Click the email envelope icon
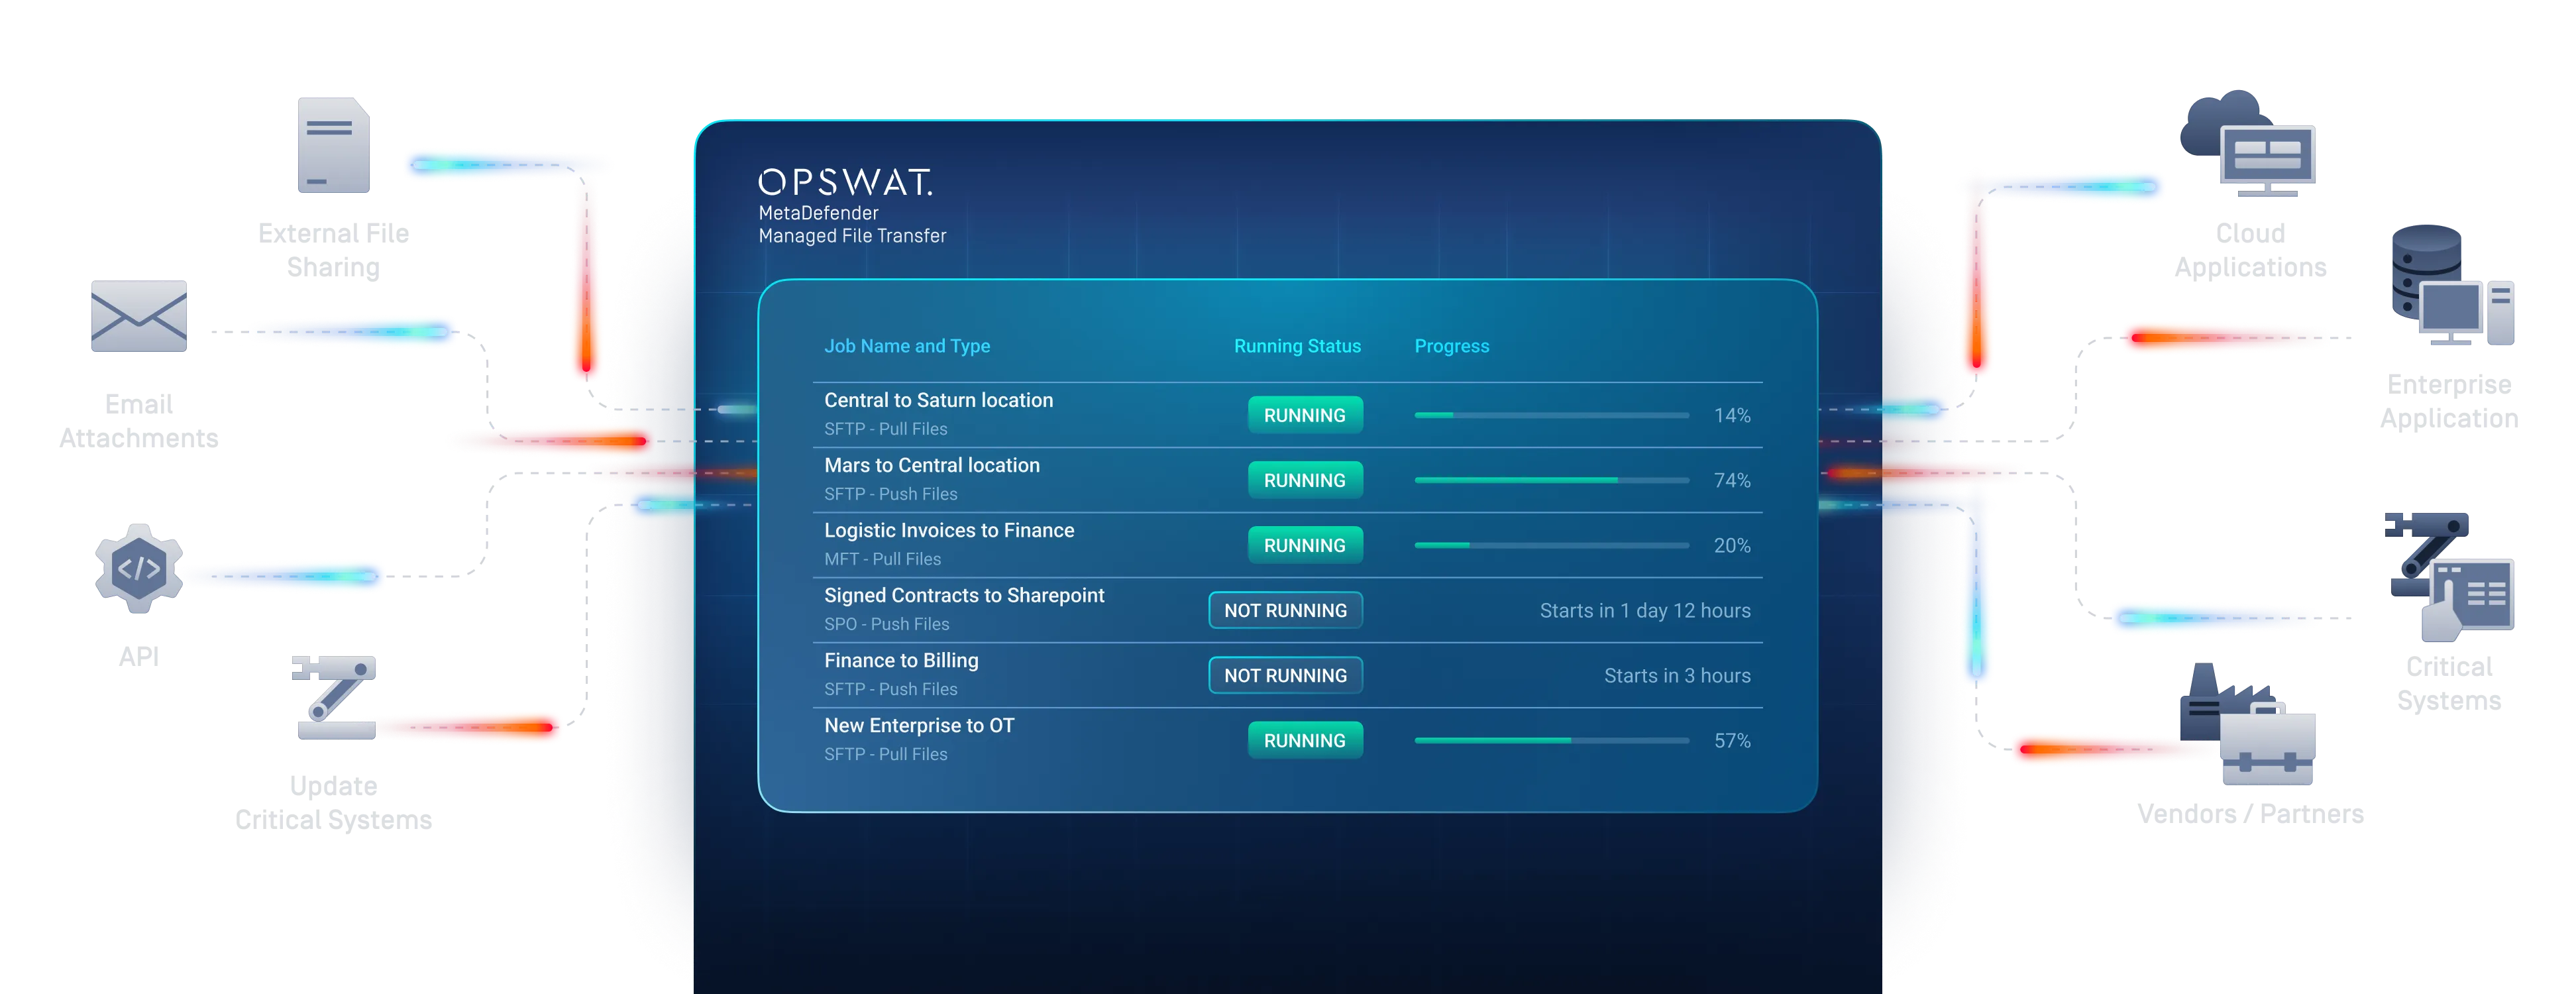Viewport: 2576px width, 994px height. coord(140,316)
